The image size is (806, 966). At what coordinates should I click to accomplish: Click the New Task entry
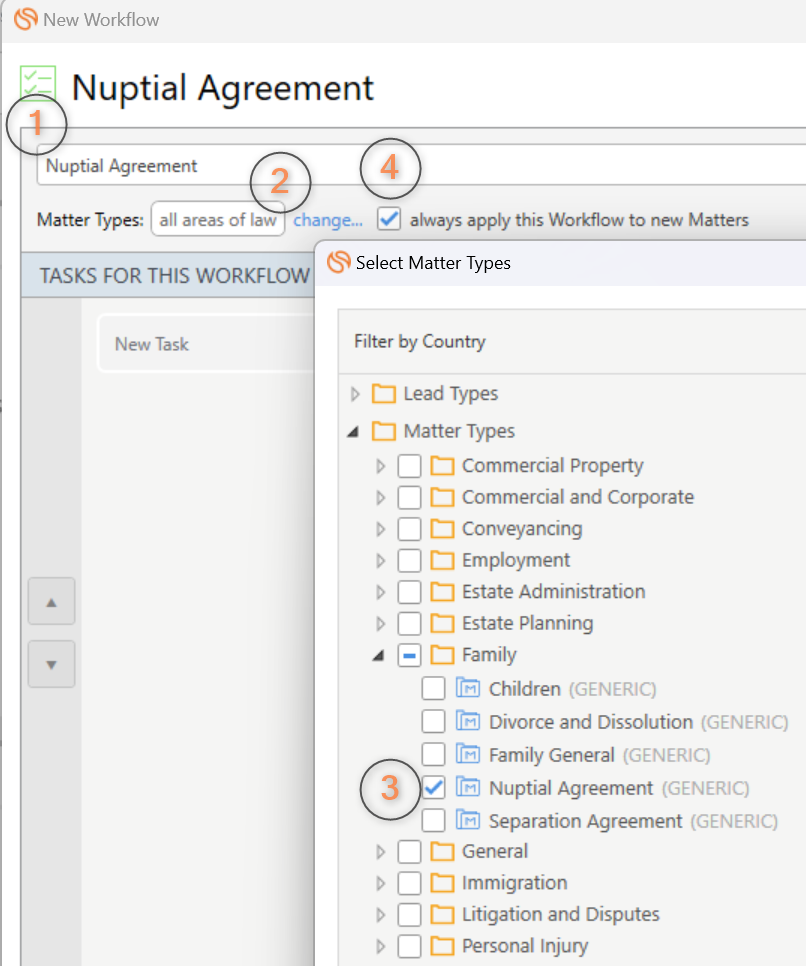(152, 344)
